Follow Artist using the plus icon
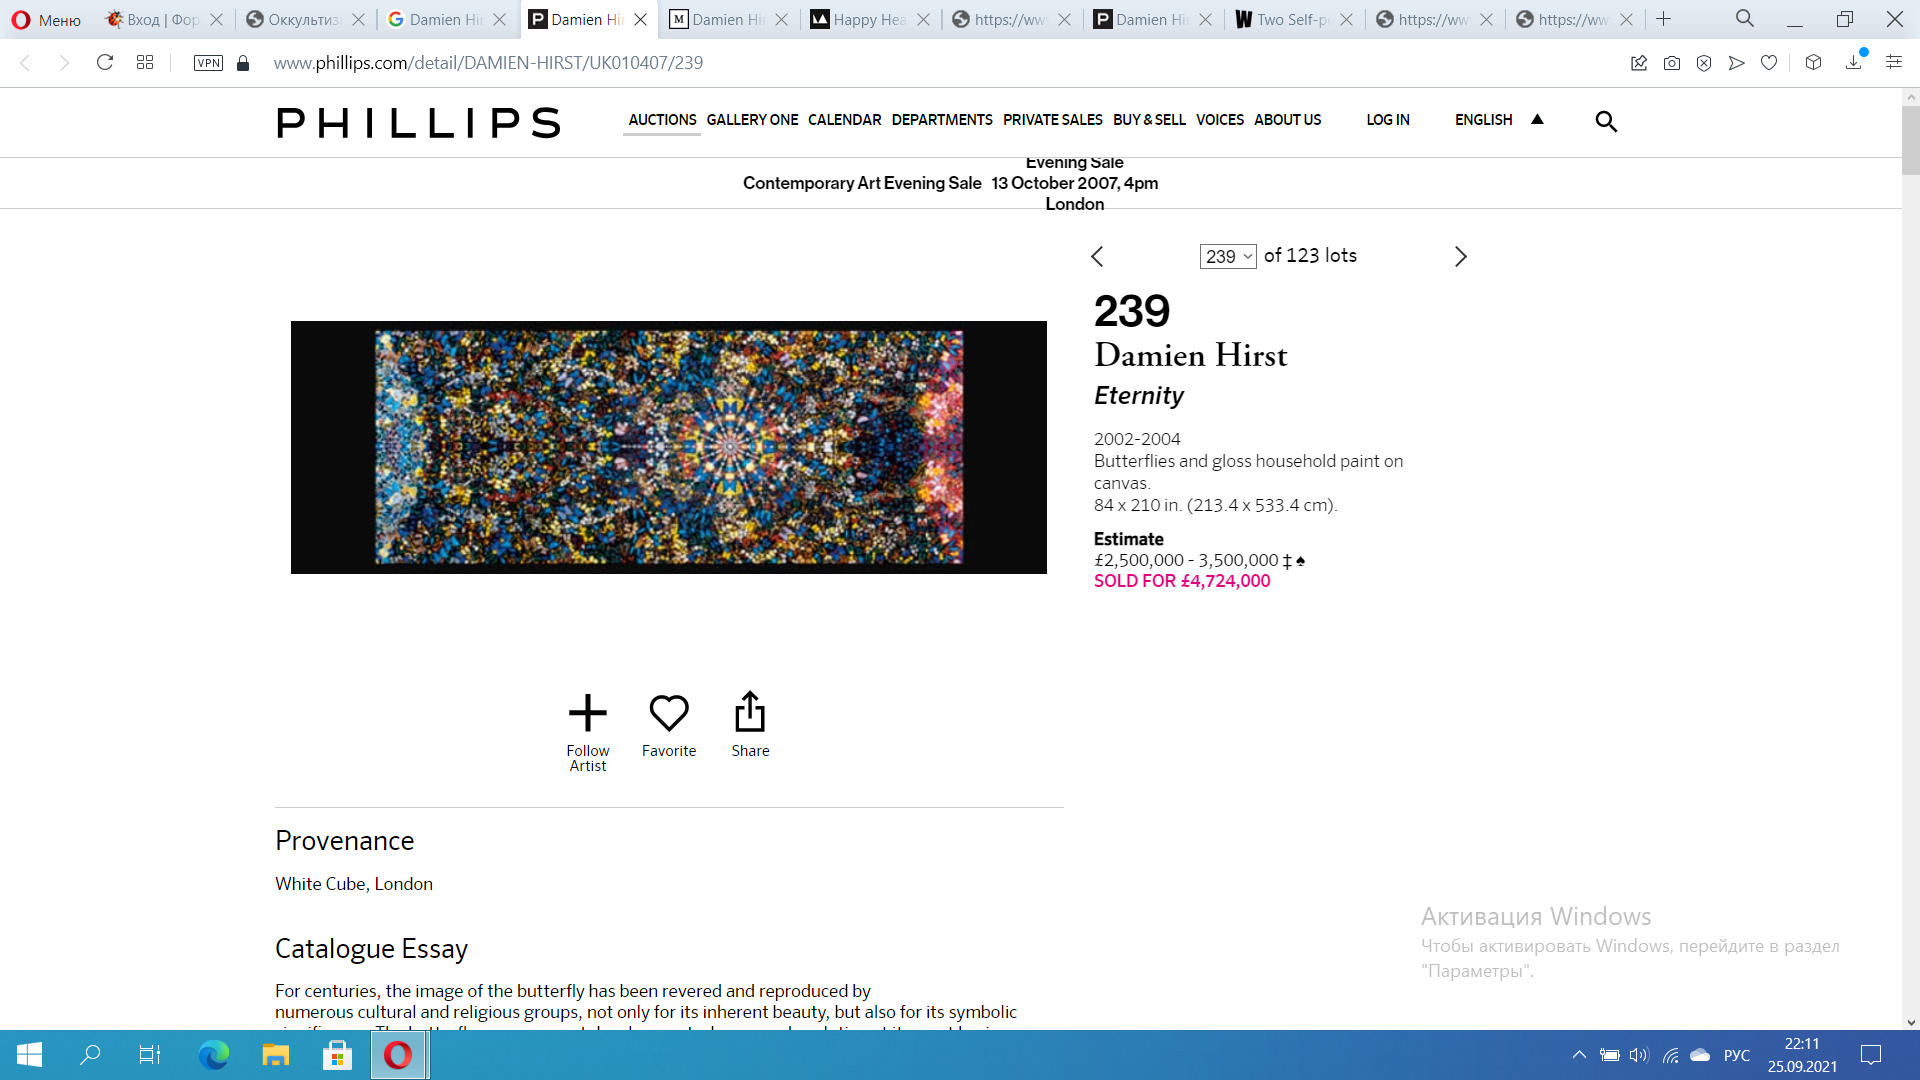The height and width of the screenshot is (1080, 1920). point(588,713)
